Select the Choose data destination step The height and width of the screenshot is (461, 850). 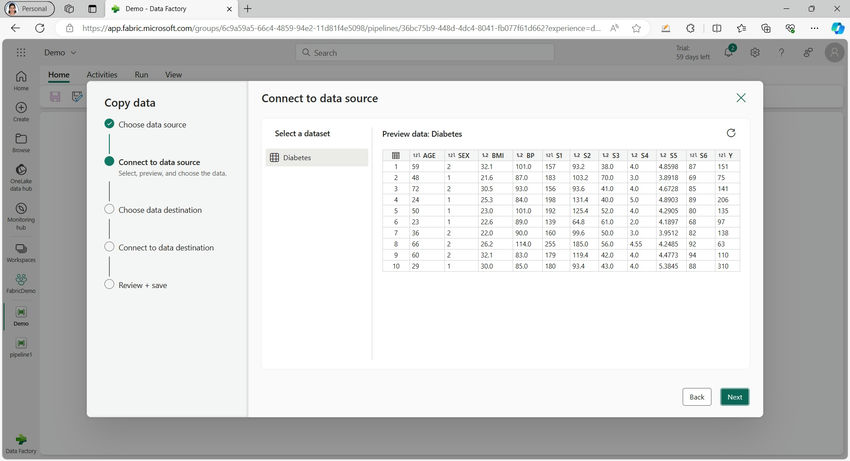(x=153, y=210)
